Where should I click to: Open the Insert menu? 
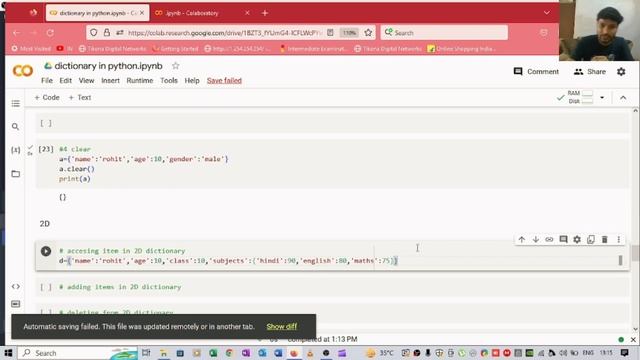(110, 80)
